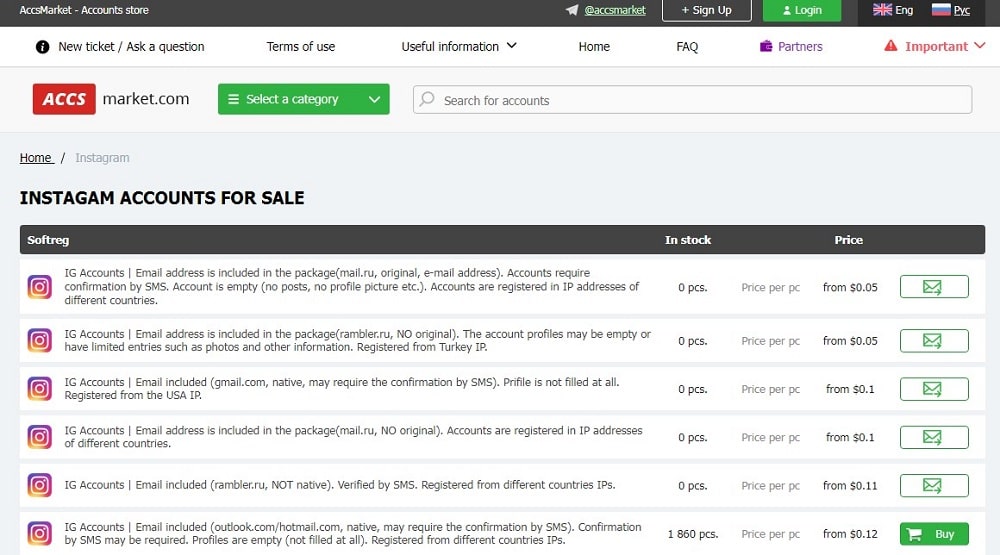
Task: Click the red warning triangle icon
Action: 890,46
